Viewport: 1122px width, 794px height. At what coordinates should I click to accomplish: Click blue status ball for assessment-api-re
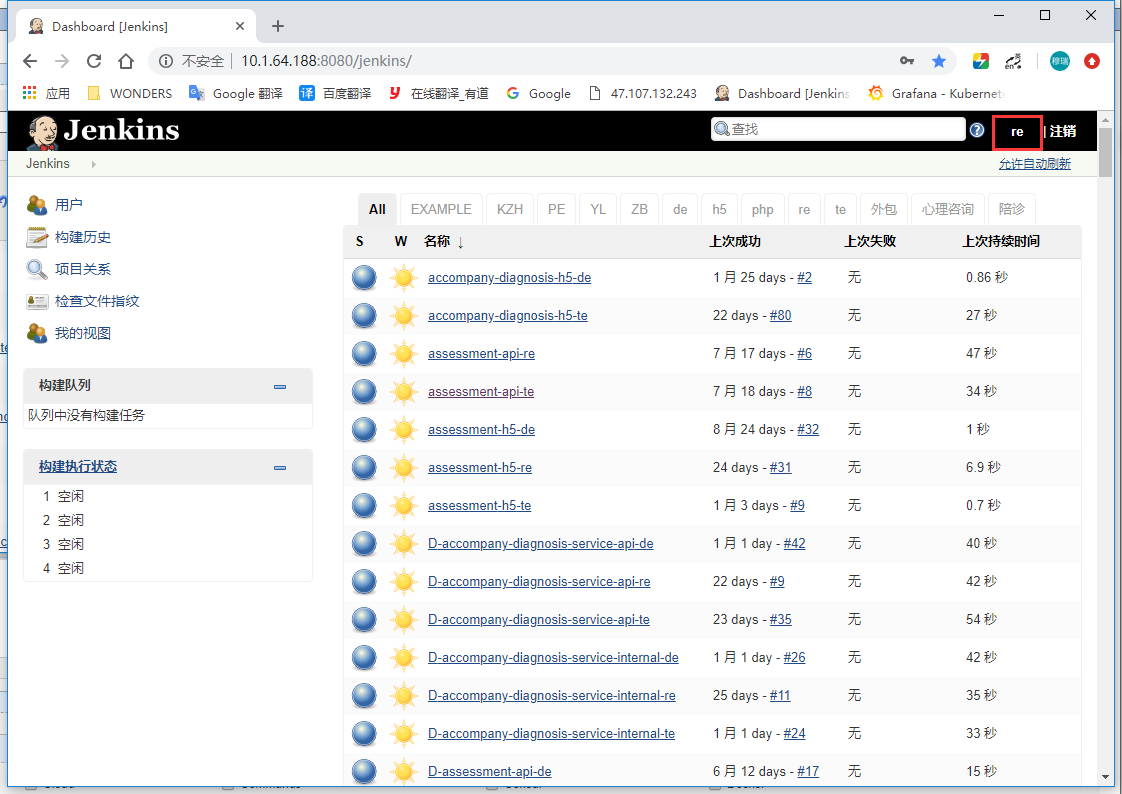pos(364,353)
